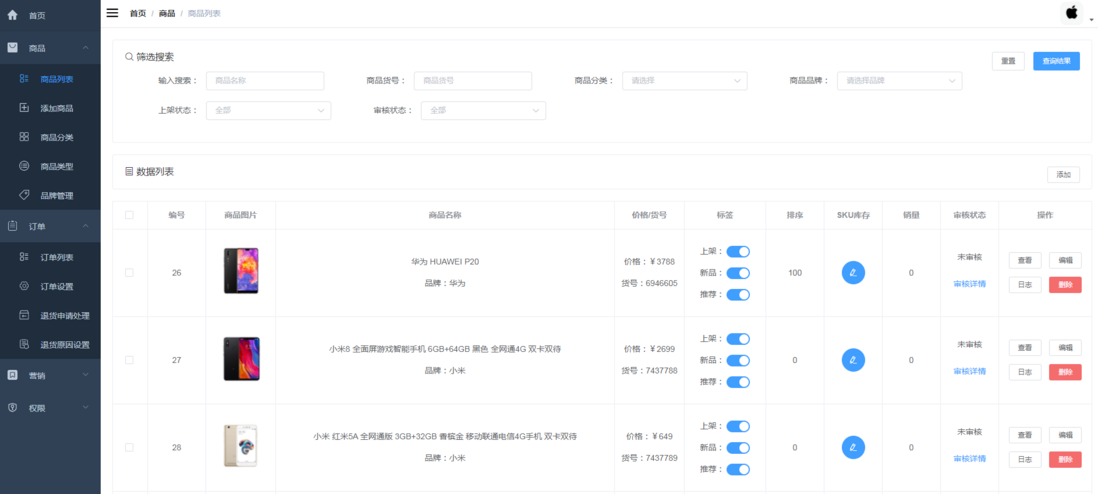The width and height of the screenshot is (1098, 494).
Task: Click 首页 in the breadcrumb
Action: point(138,13)
